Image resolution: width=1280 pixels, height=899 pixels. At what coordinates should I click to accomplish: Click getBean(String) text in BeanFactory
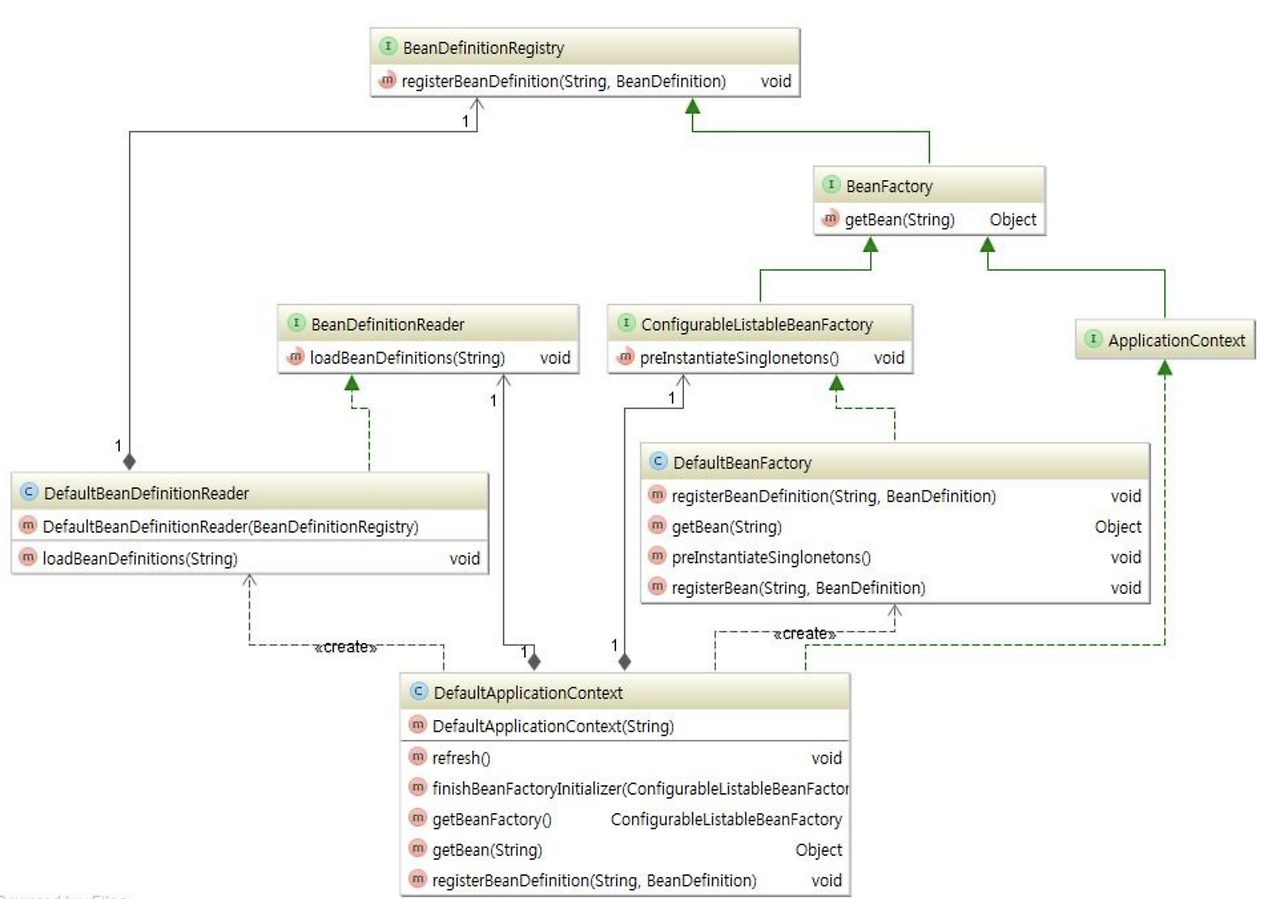(900, 220)
